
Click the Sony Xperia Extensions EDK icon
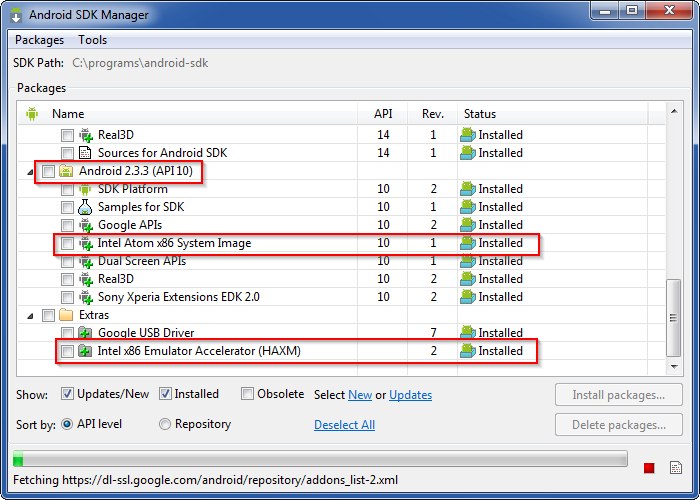coord(86,297)
